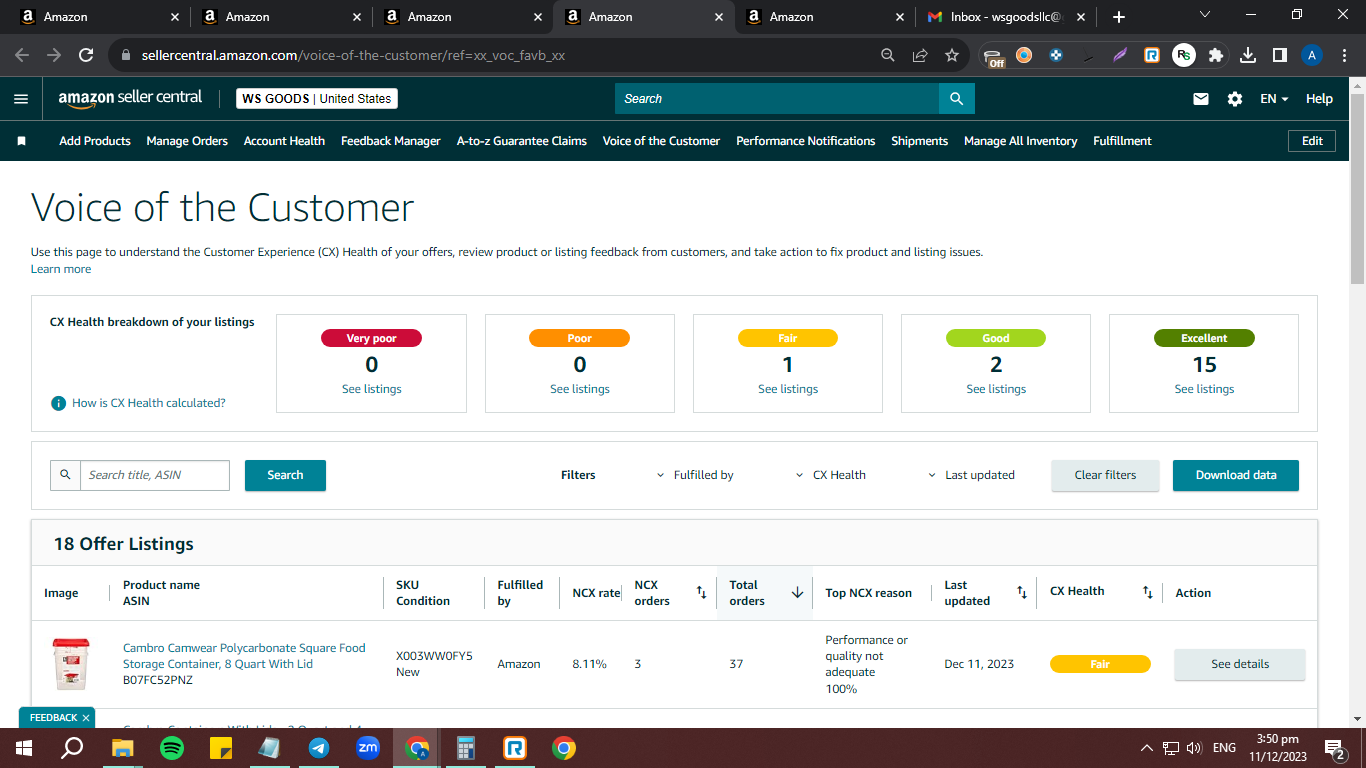
Task: Click the top Seller Central search field
Action: 777,99
